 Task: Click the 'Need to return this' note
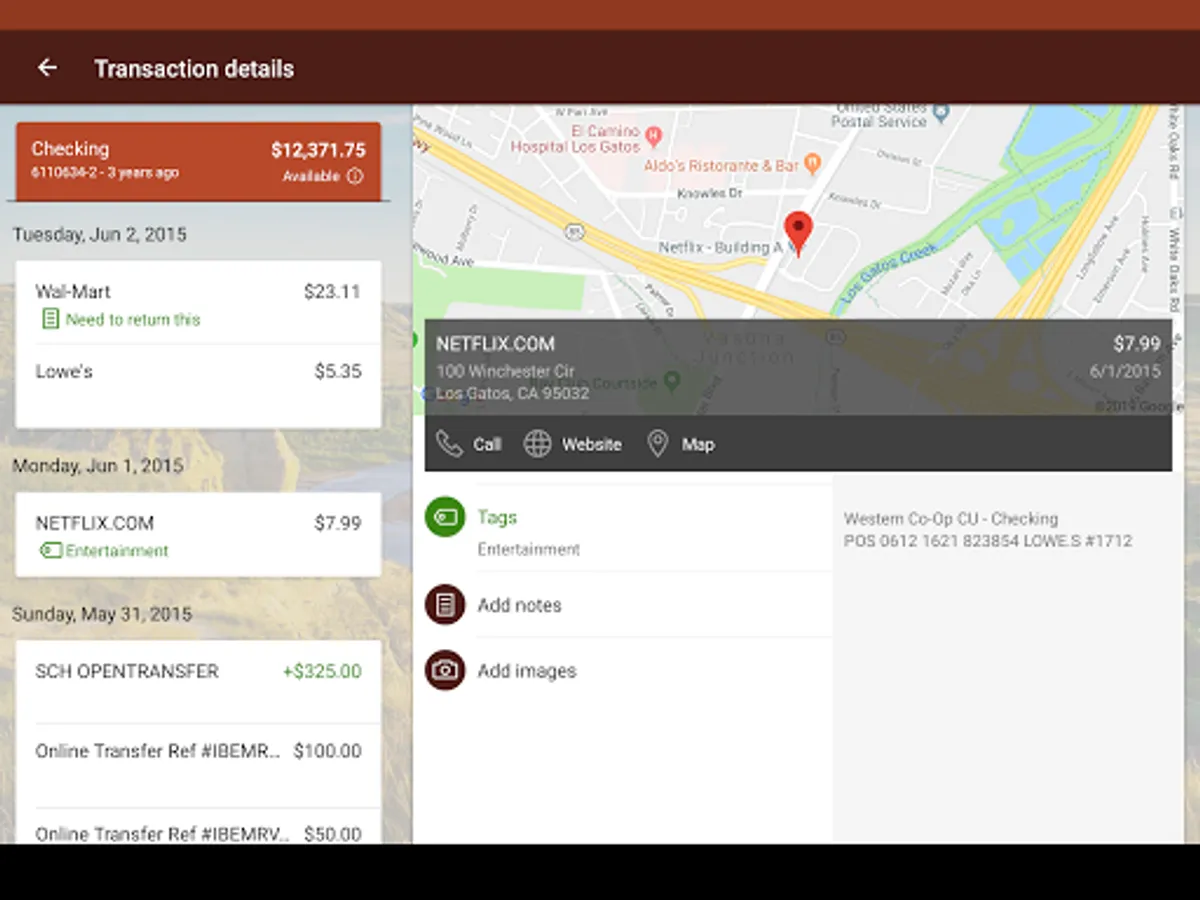tap(133, 320)
